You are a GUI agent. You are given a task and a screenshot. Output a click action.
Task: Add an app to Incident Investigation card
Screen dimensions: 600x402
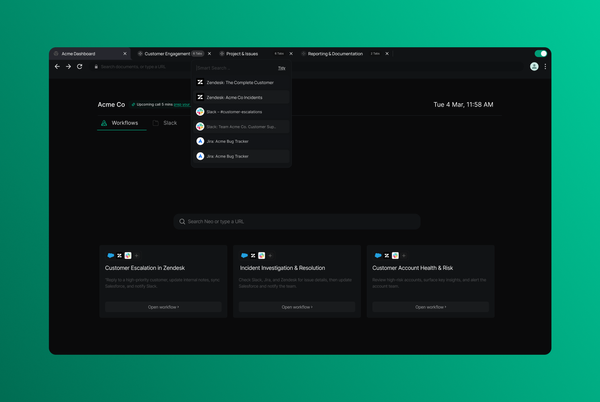pos(270,256)
